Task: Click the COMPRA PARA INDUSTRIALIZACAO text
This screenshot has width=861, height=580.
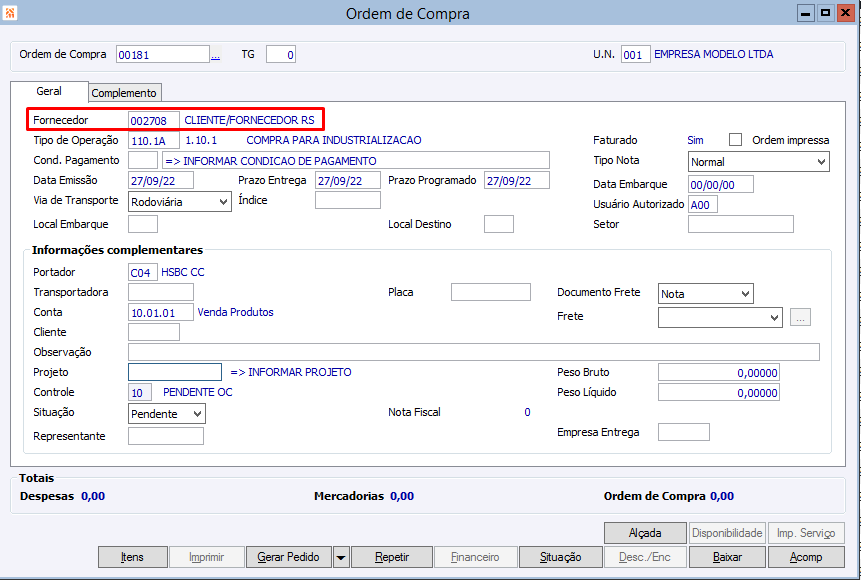Action: pyautogui.click(x=334, y=140)
